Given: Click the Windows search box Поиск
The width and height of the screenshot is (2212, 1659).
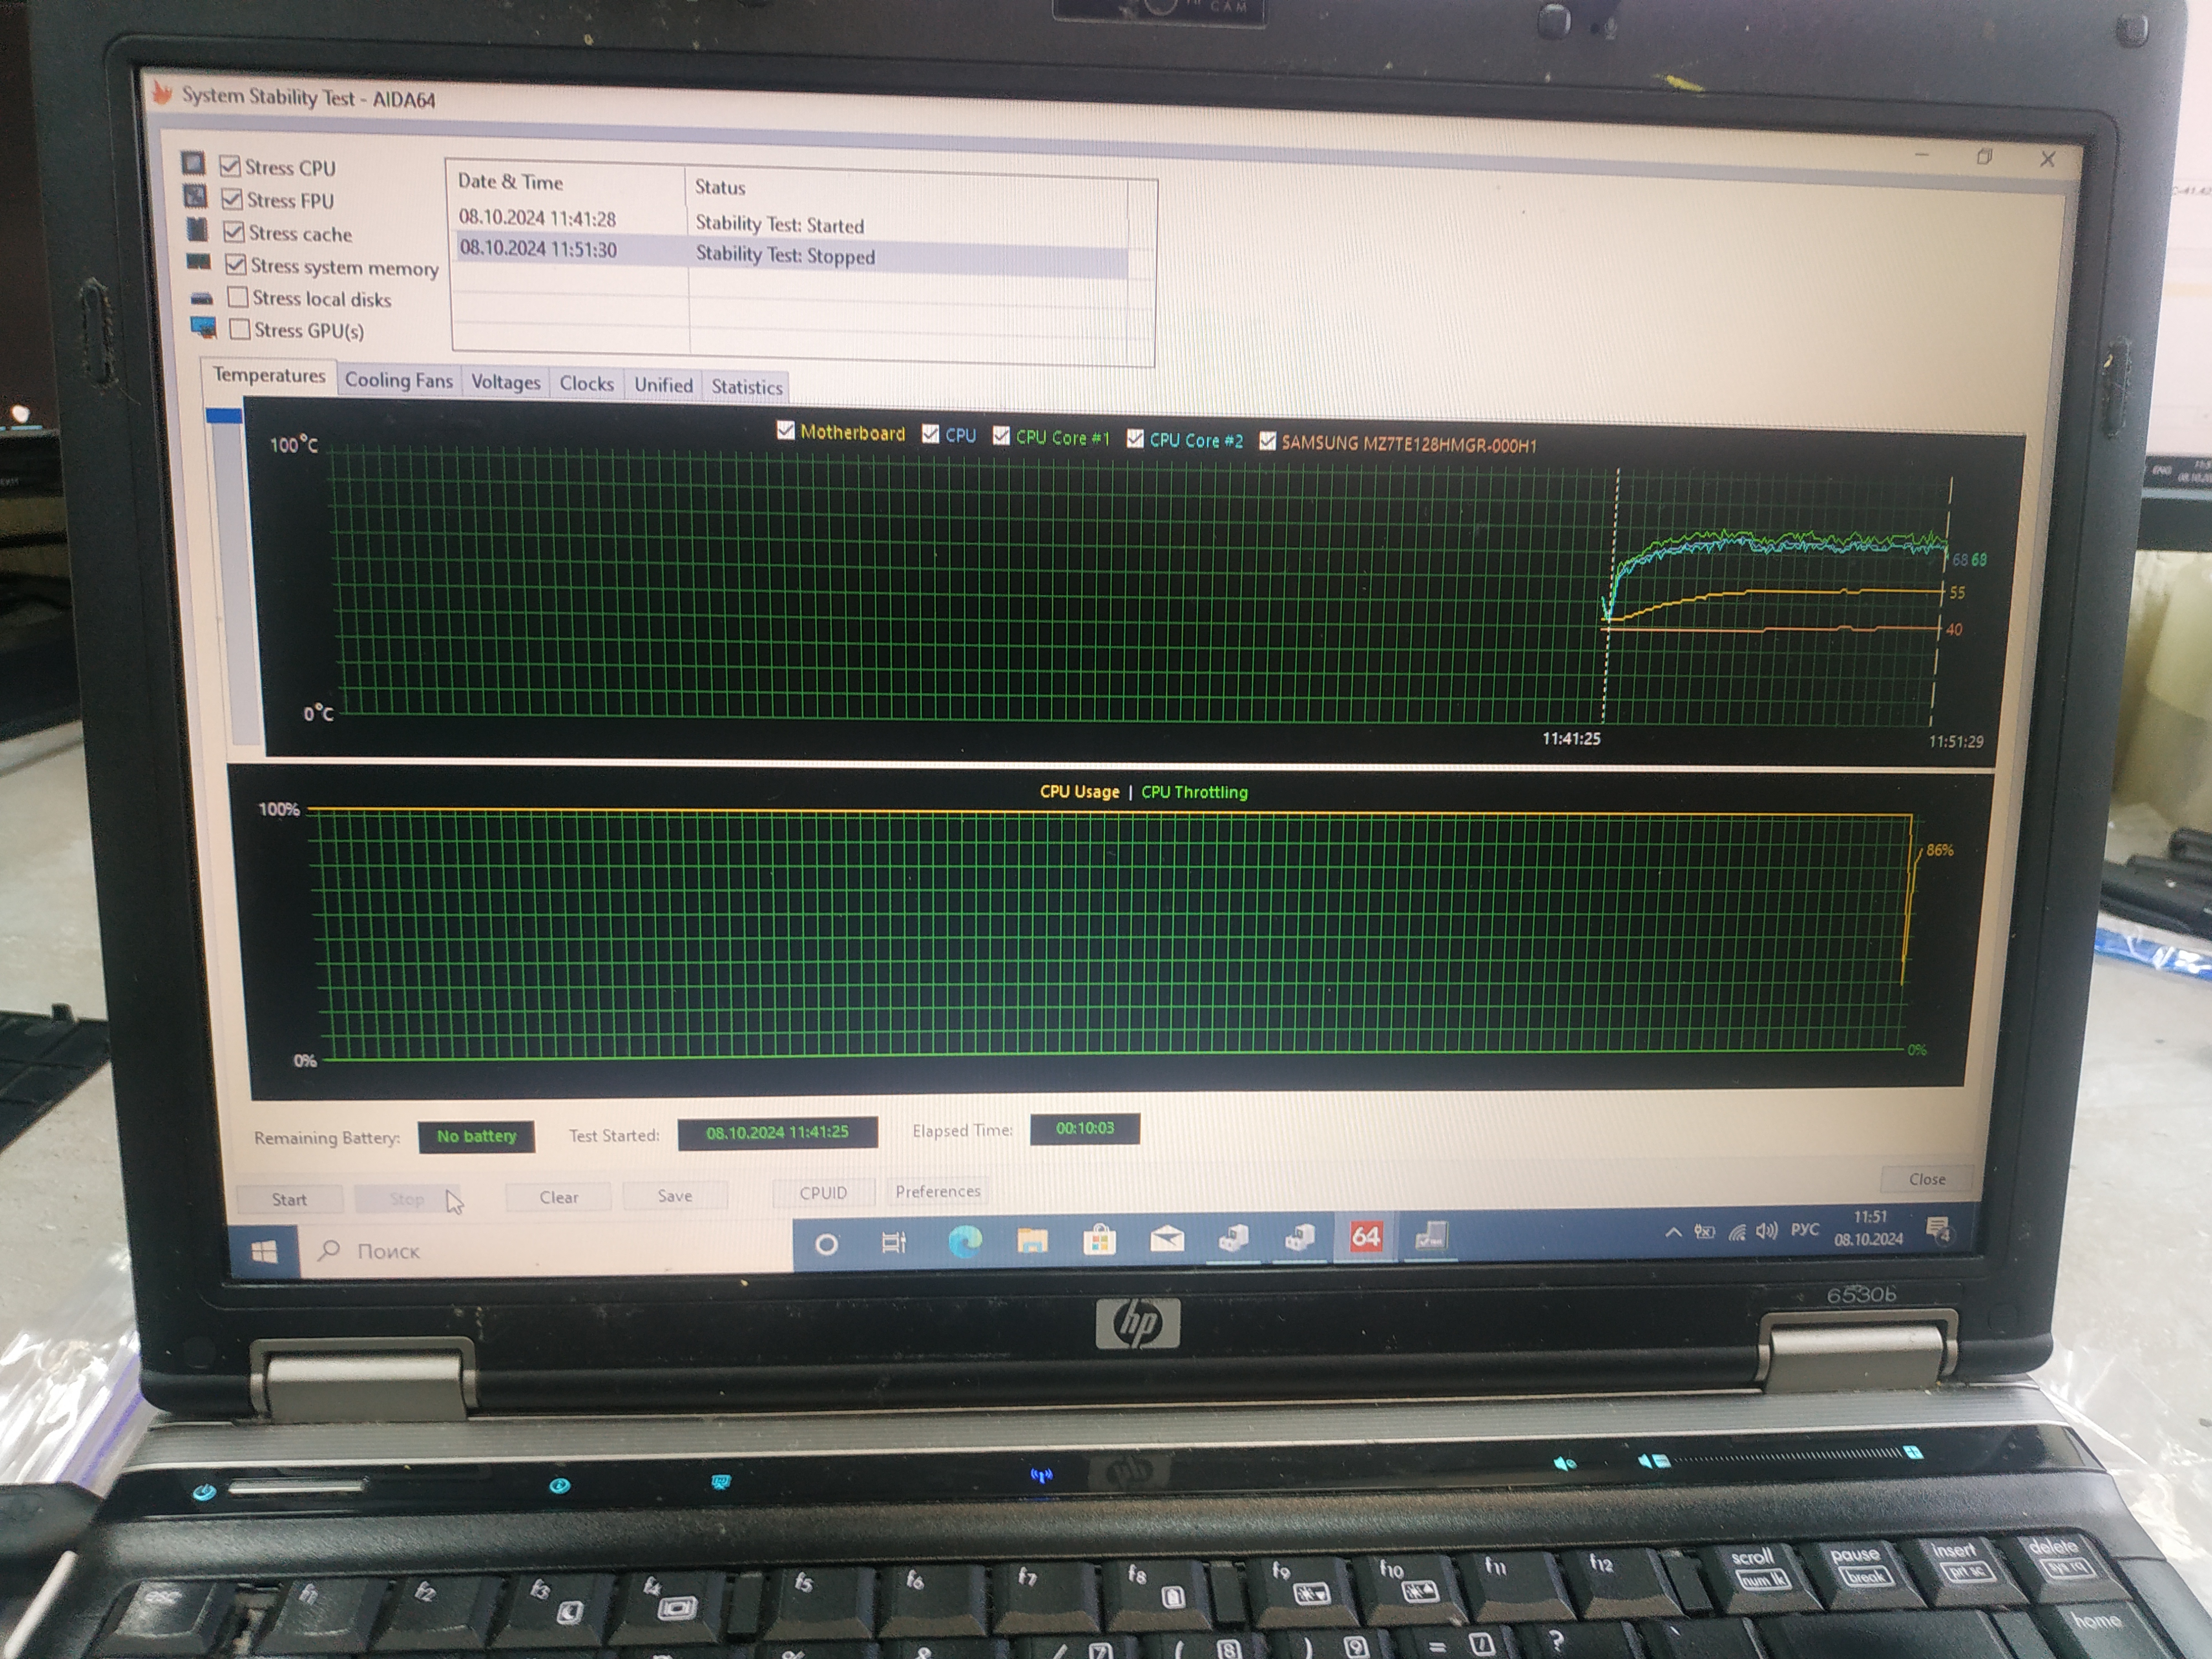Looking at the screenshot, I should [547, 1248].
